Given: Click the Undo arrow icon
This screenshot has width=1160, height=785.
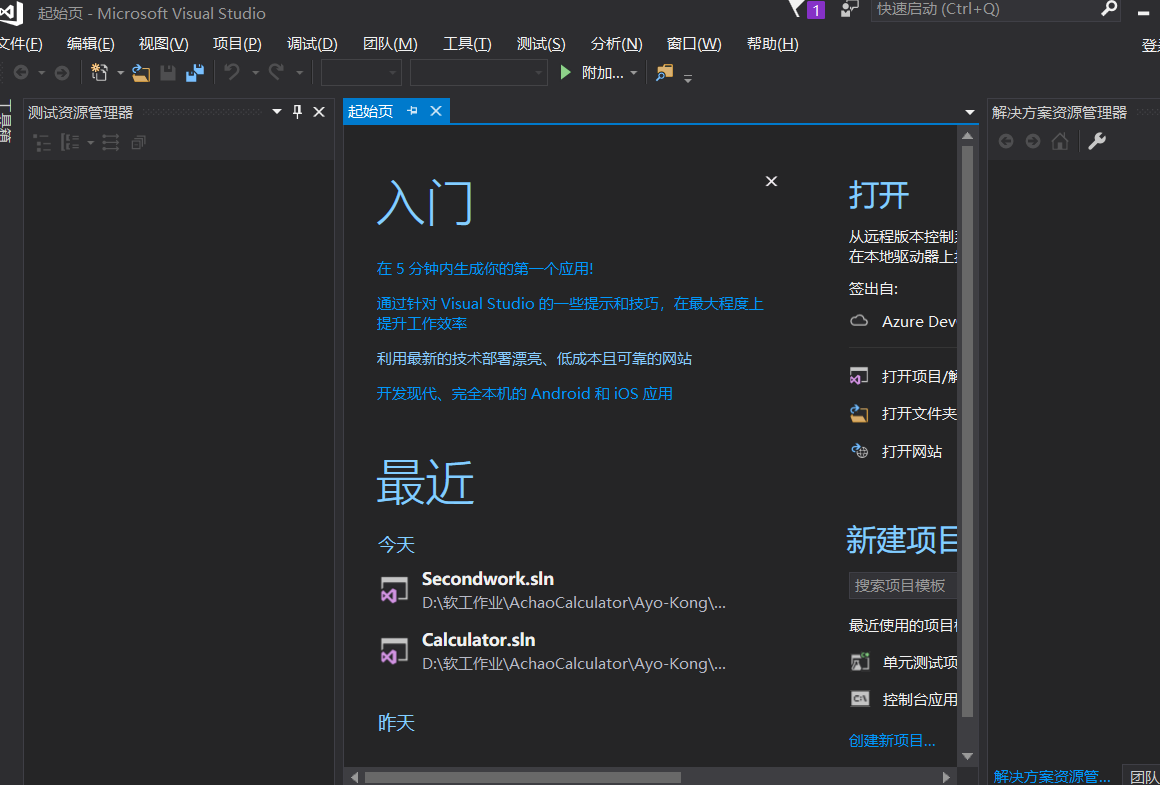Looking at the screenshot, I should point(232,72).
